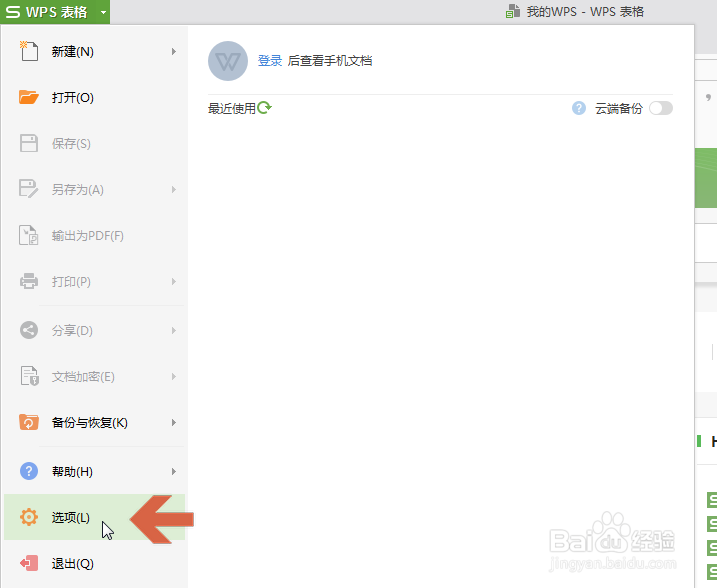This screenshot has width=717, height=588.
Task: Click cloud backup help question icon
Action: point(579,108)
